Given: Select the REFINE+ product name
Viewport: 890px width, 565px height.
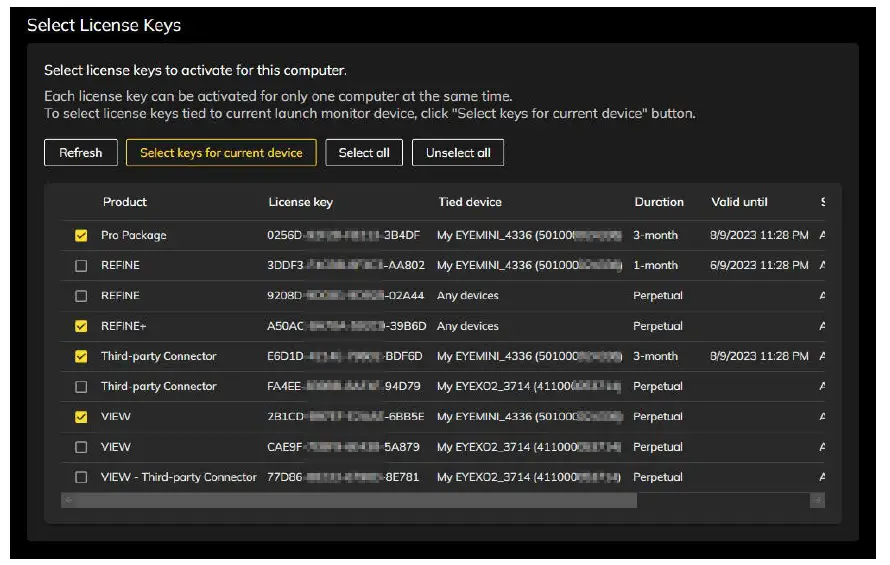Looking at the screenshot, I should tap(123, 326).
